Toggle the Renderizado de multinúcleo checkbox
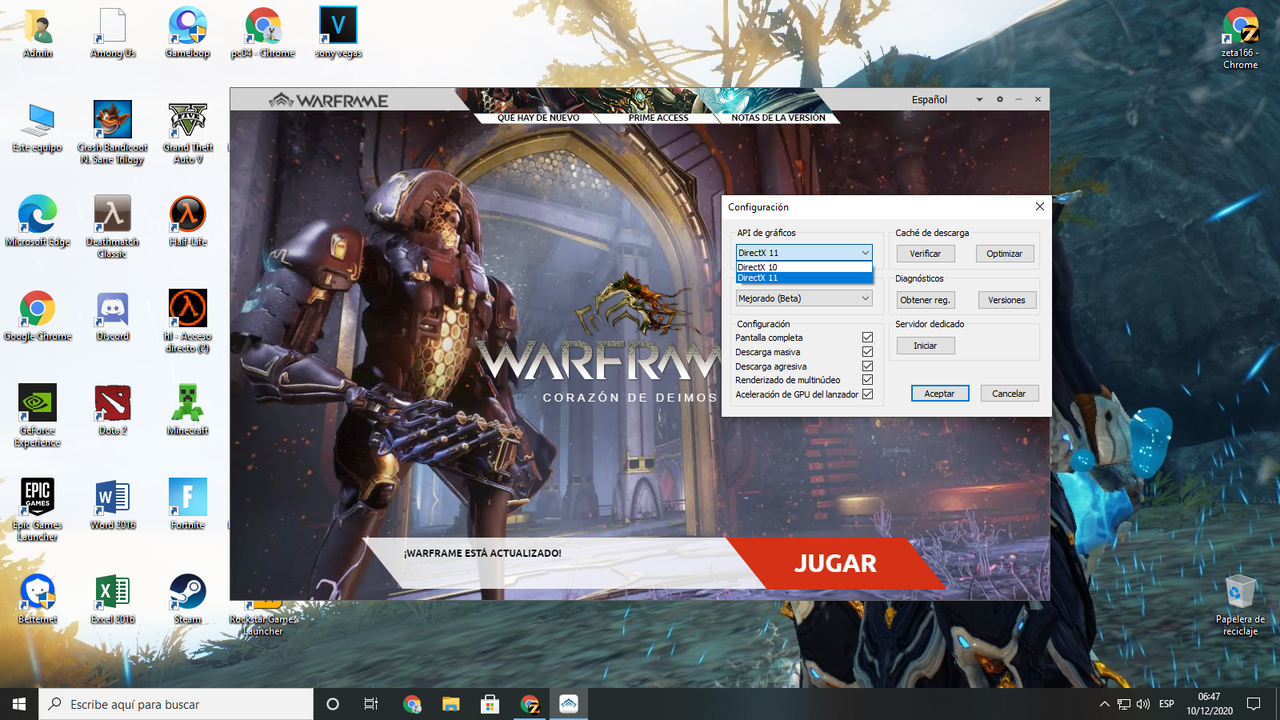The width and height of the screenshot is (1280, 720). coord(867,380)
